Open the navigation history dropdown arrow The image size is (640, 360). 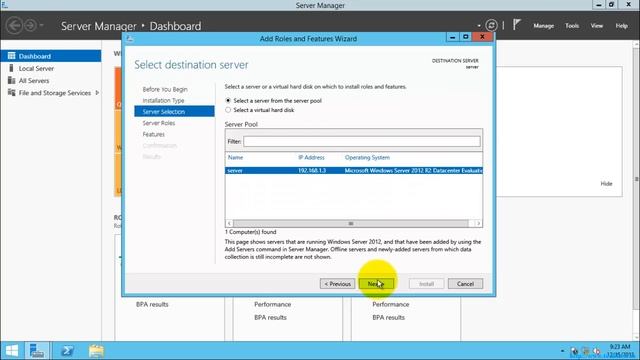[41, 25]
